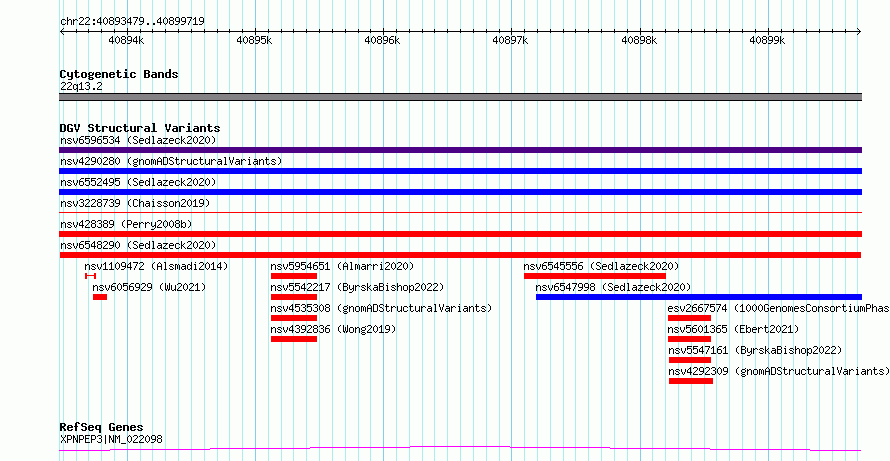Click the nsv5954651 (Almarri2020) label
890x461 pixels.
tap(342, 266)
